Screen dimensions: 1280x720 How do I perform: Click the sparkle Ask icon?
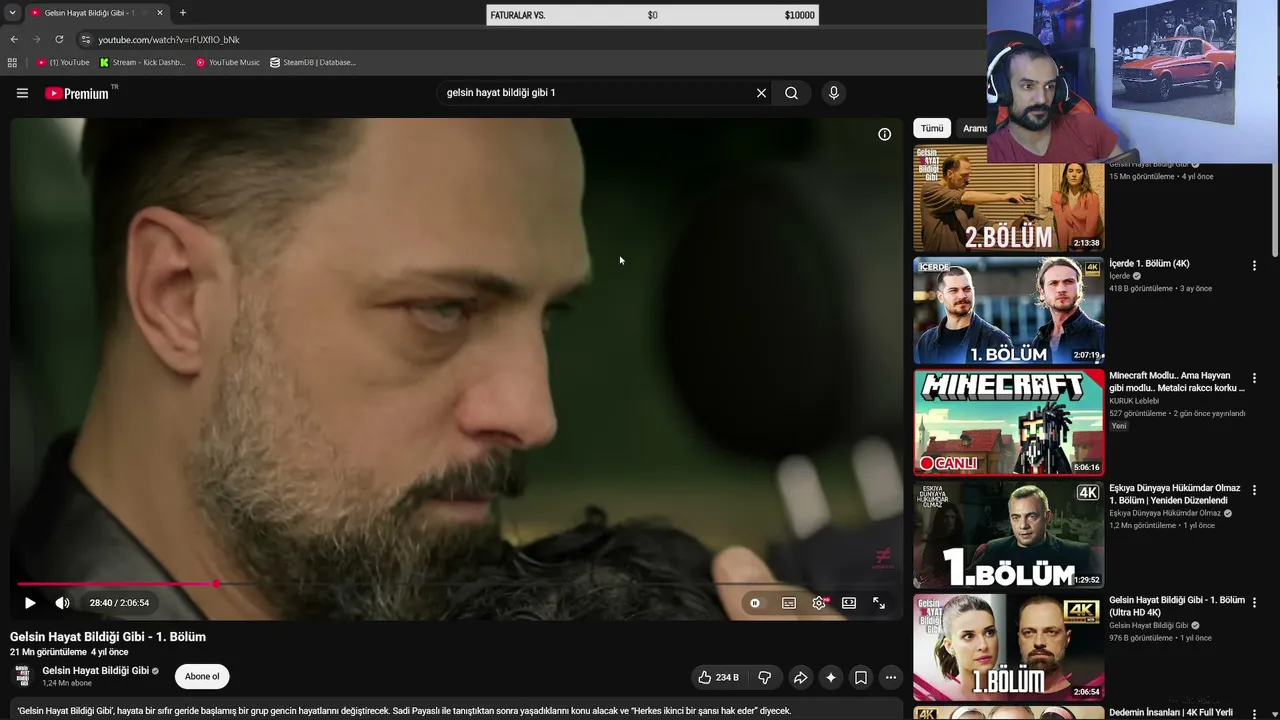pyautogui.click(x=830, y=677)
